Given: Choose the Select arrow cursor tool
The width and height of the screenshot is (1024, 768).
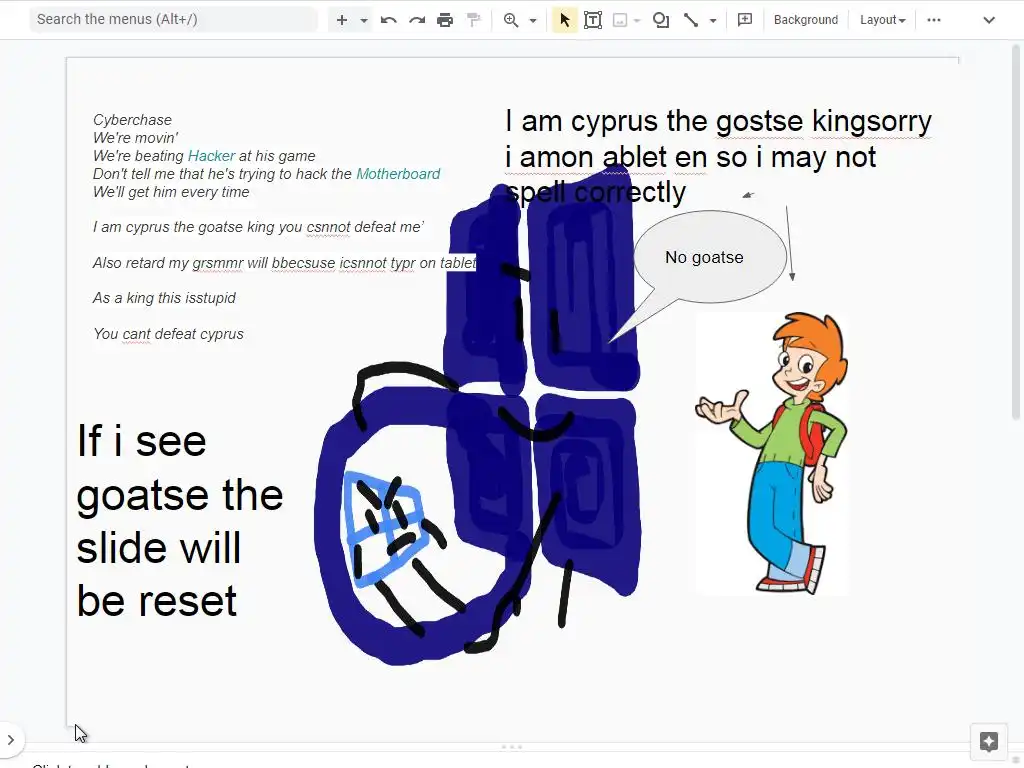Looking at the screenshot, I should (564, 20).
